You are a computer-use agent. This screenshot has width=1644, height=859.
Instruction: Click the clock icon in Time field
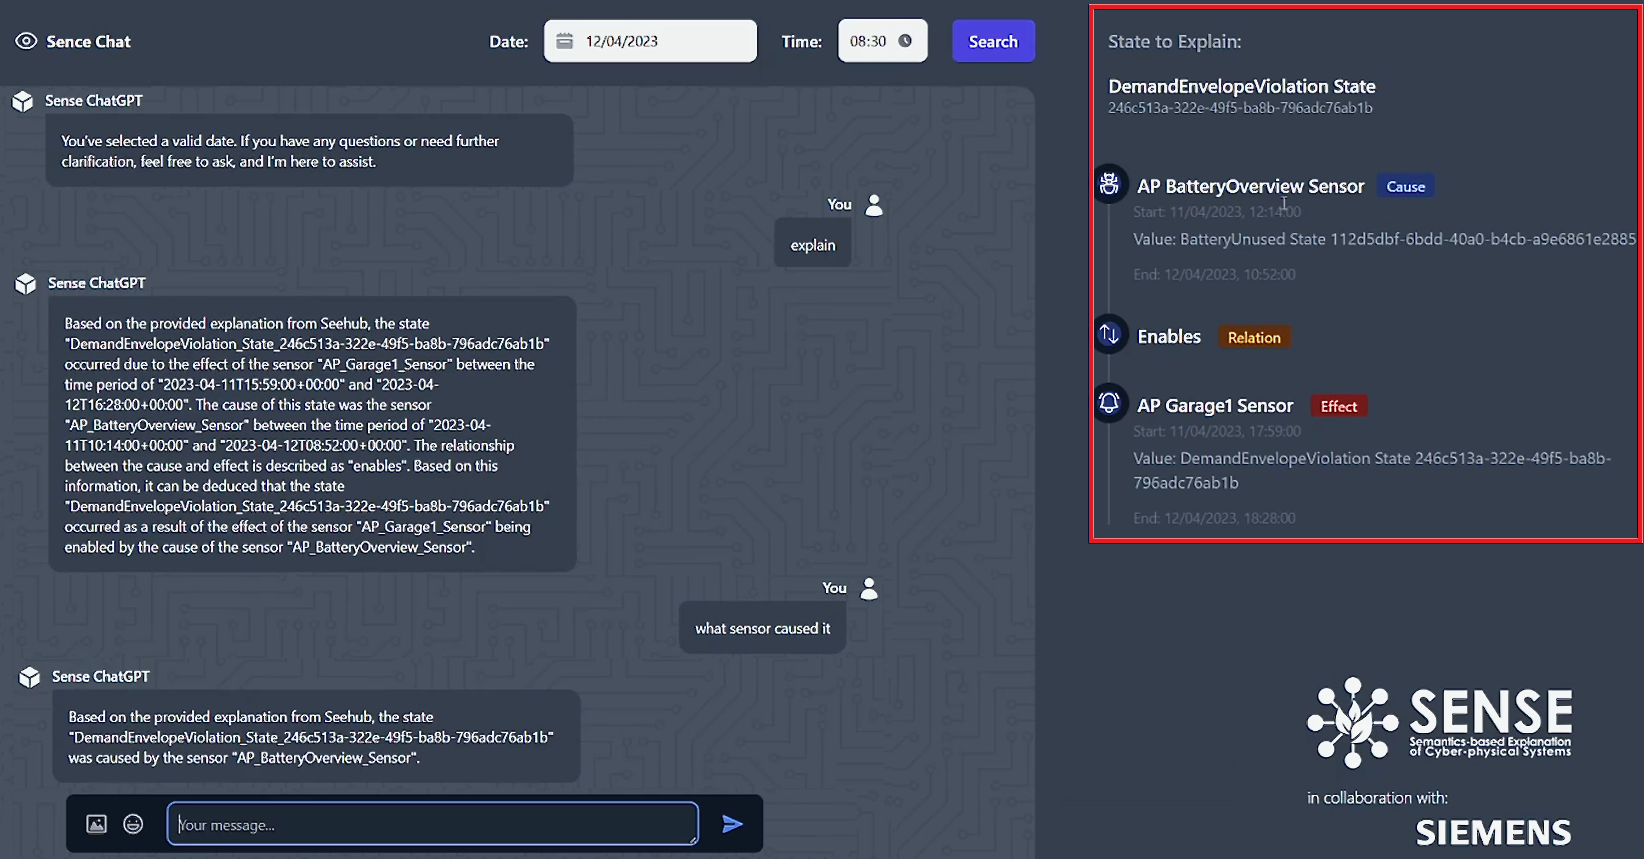(905, 41)
